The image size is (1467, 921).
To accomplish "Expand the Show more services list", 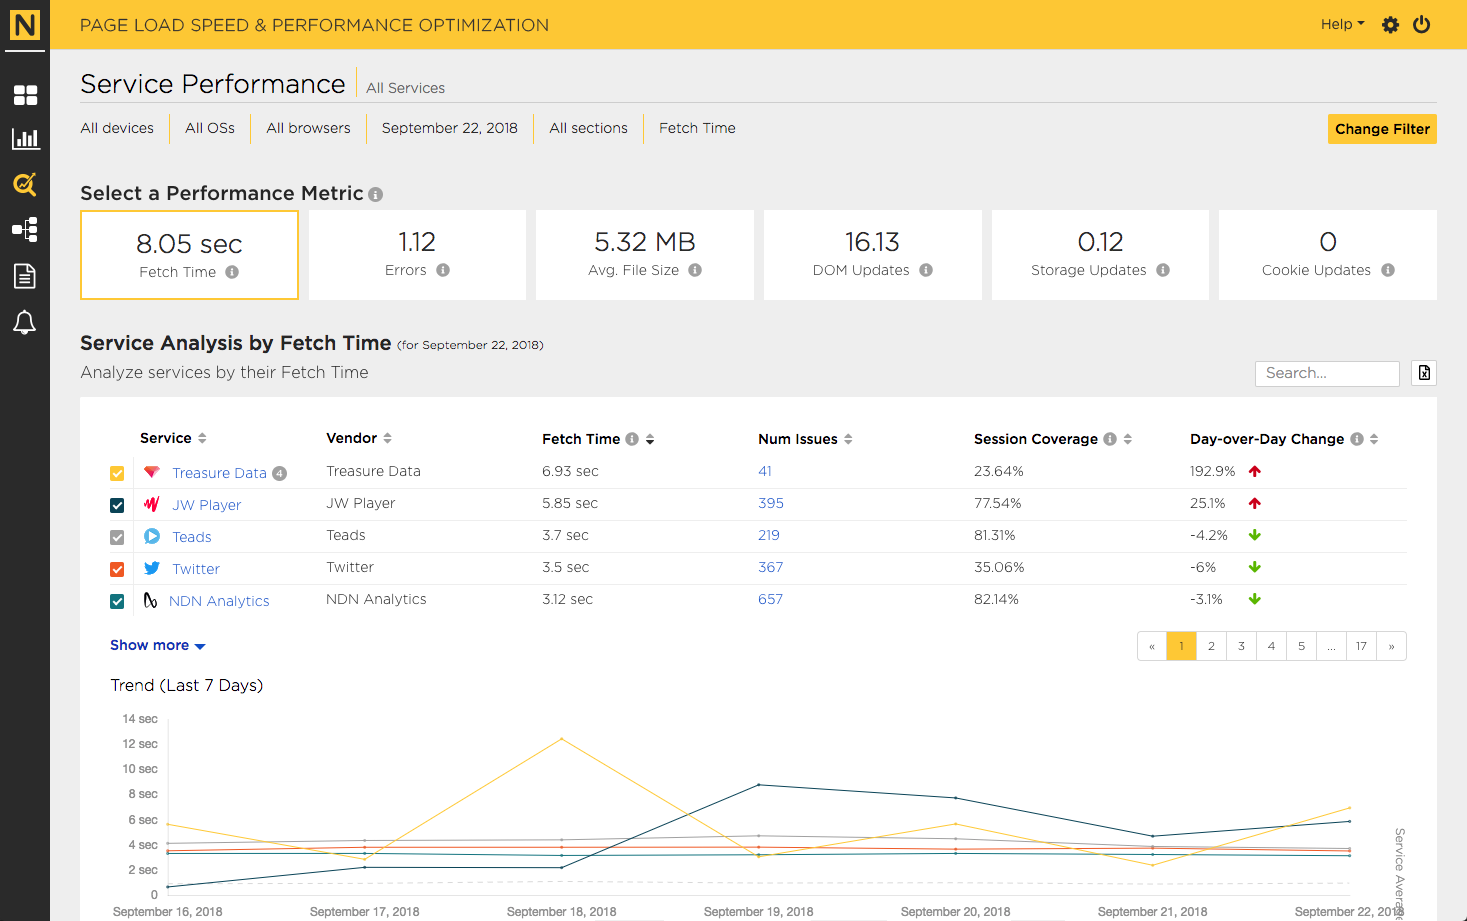I will 158,645.
